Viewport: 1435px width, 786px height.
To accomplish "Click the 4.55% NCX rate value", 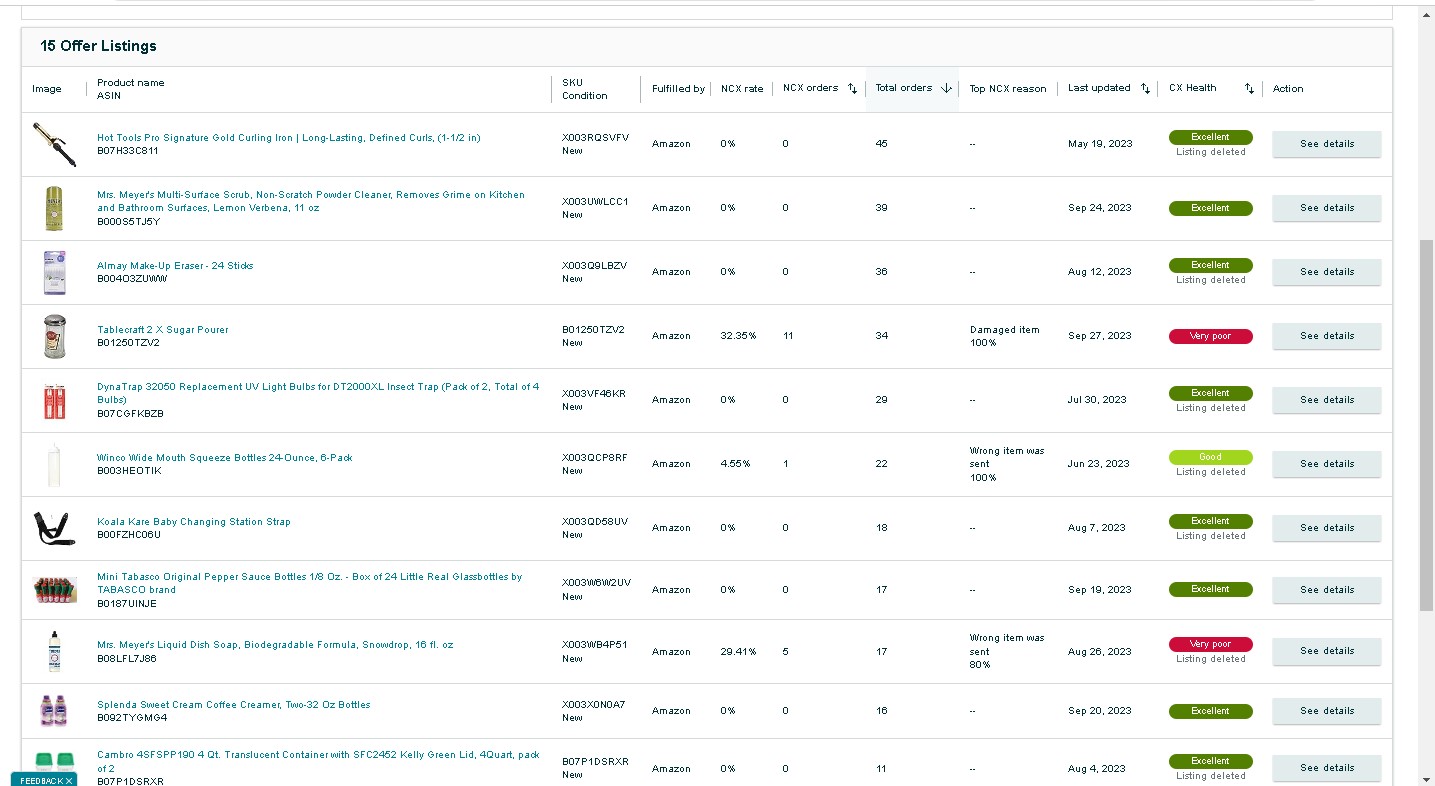I will (x=735, y=464).
